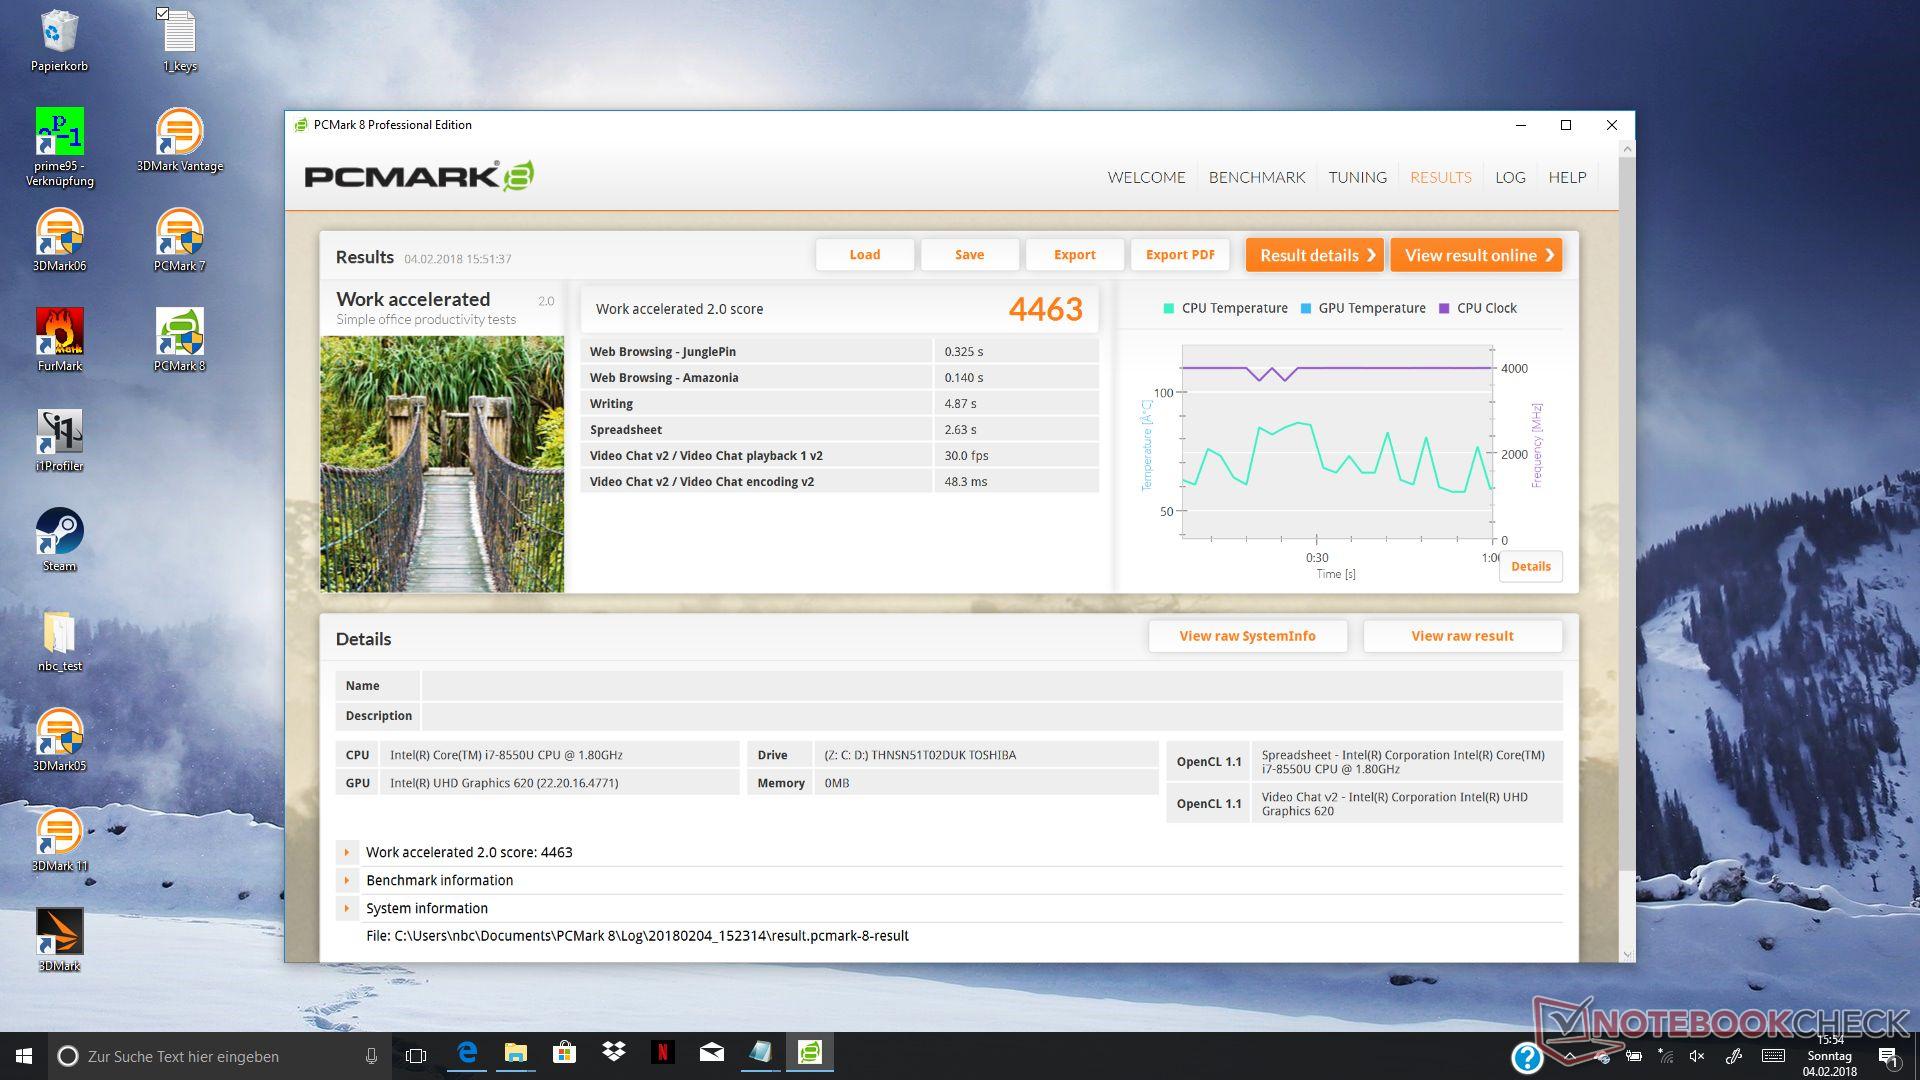
Task: Open the FurMark desktop icon
Action: click(x=59, y=334)
